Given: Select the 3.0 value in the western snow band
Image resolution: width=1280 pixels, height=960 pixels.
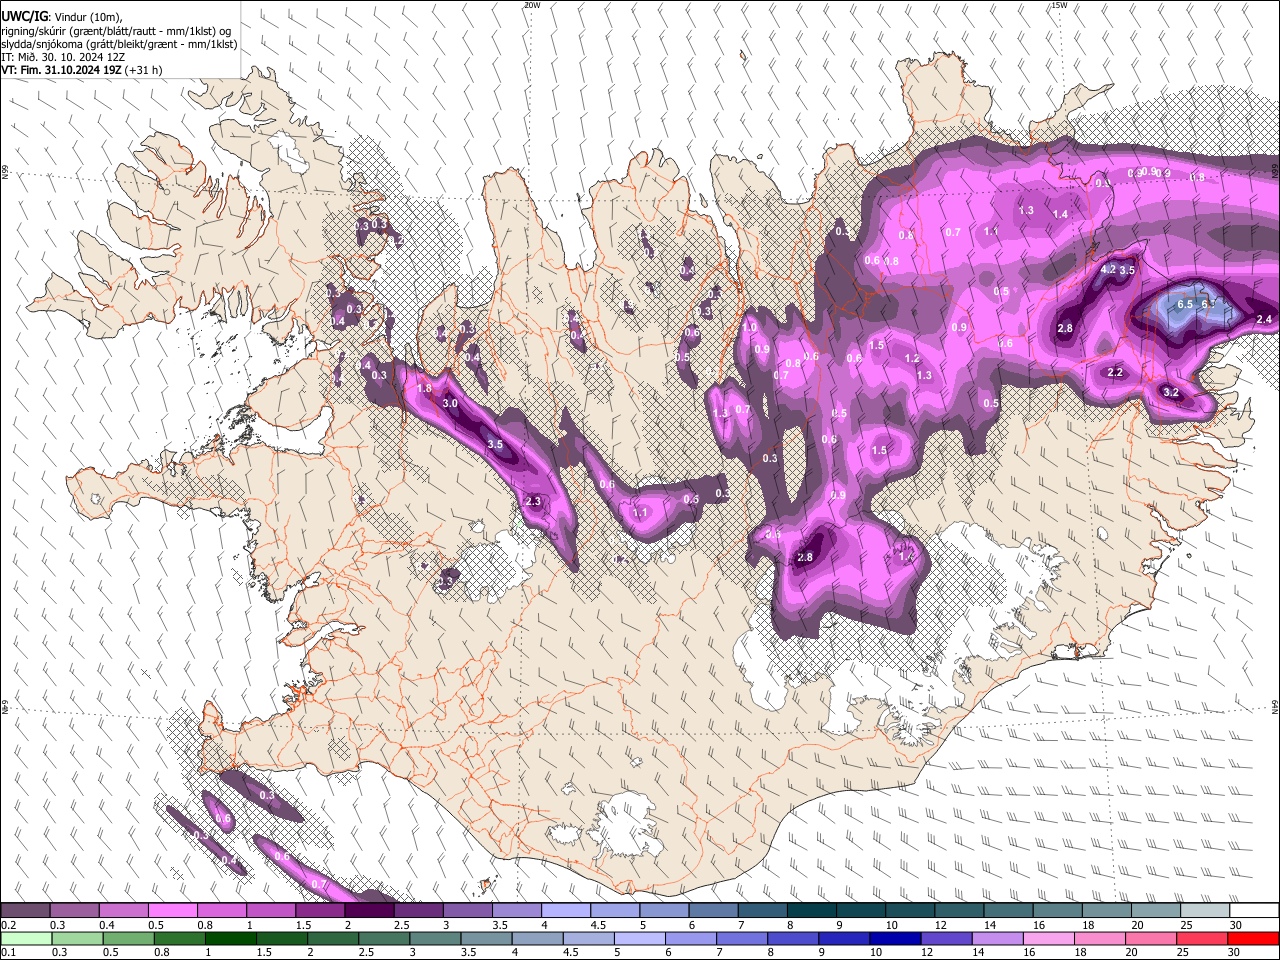Looking at the screenshot, I should (x=450, y=403).
